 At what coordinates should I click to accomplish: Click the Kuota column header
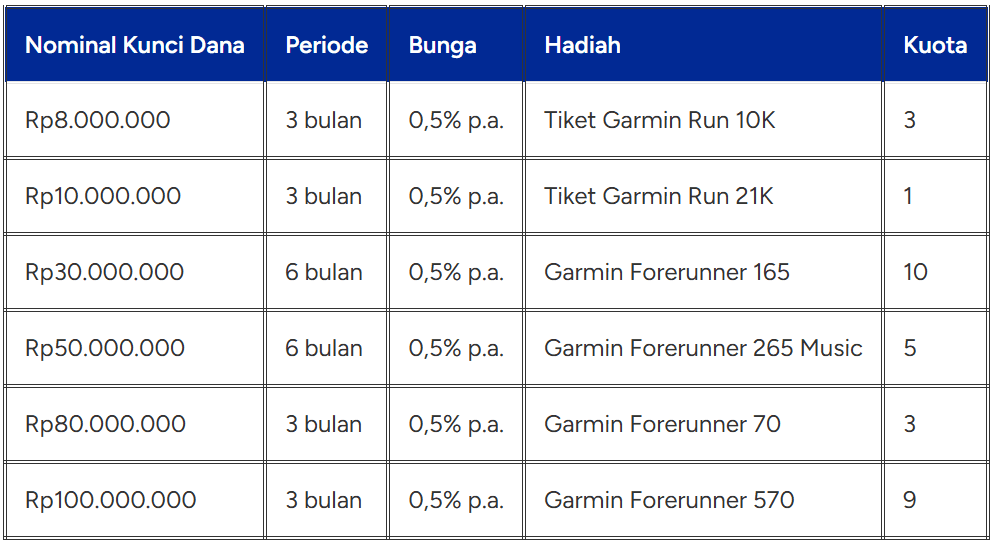[x=936, y=44]
